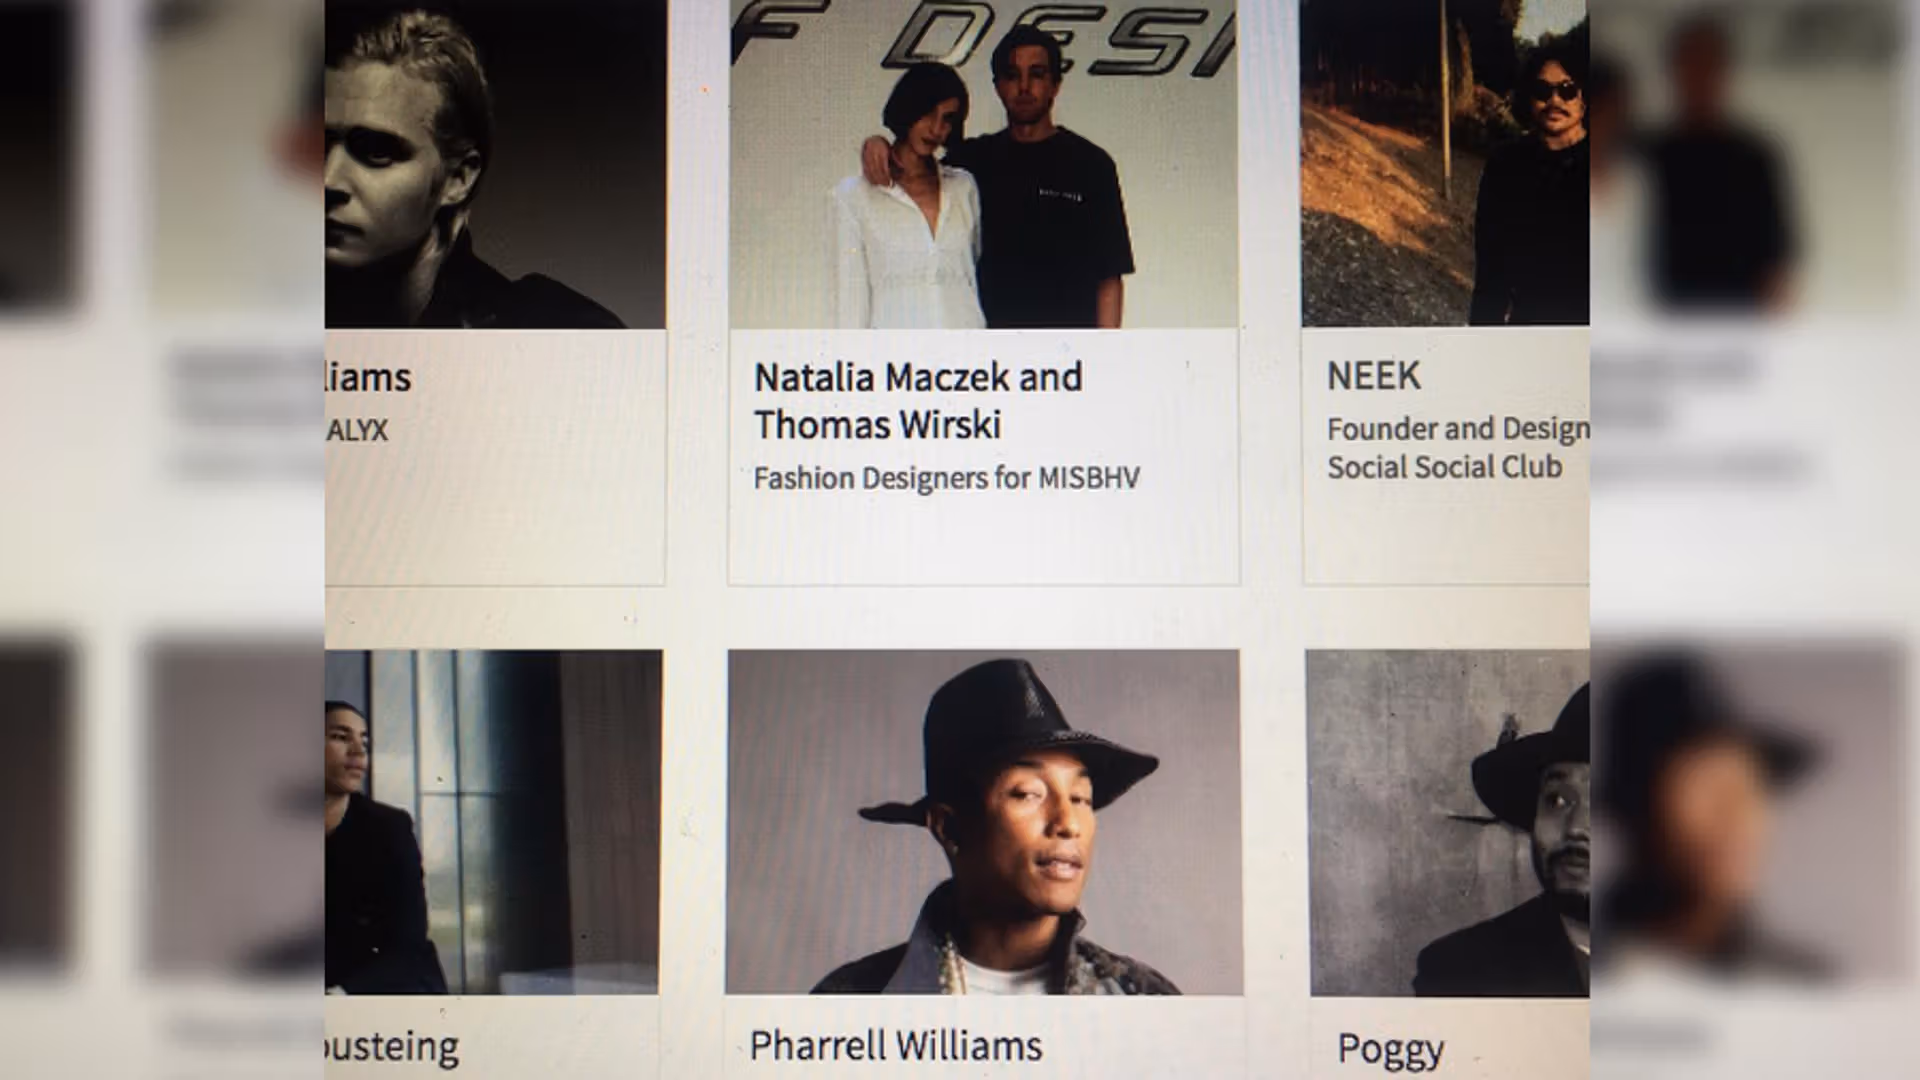Viewport: 1920px width, 1080px height.
Task: Open Natalia Maczek and Thomas Wirski profile photo
Action: 984,164
